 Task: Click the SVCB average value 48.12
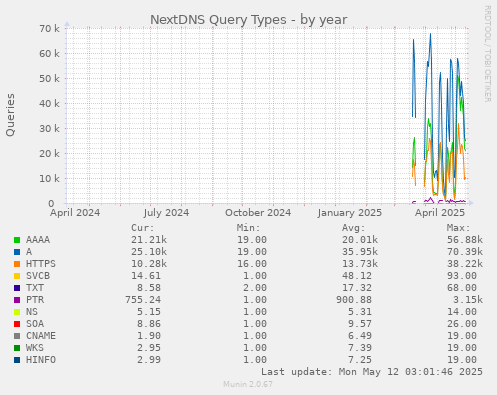357,276
